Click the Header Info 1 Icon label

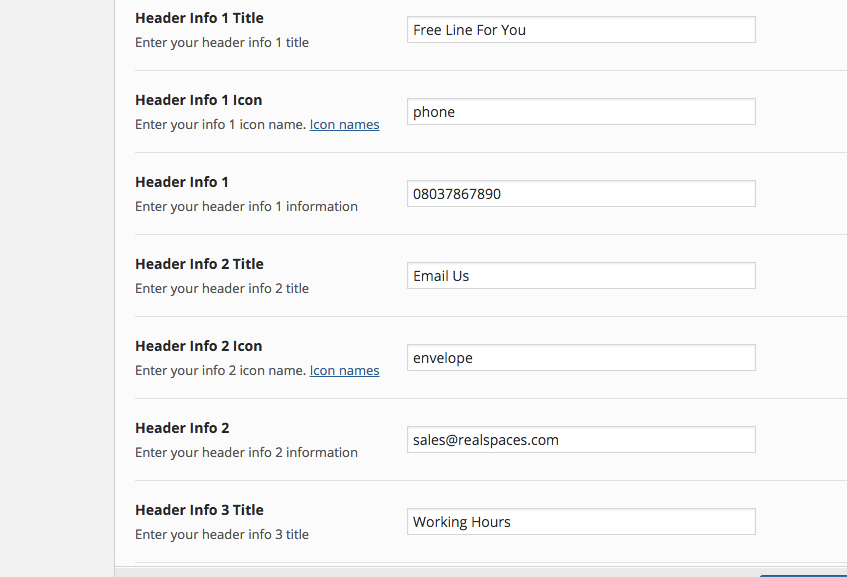point(199,100)
